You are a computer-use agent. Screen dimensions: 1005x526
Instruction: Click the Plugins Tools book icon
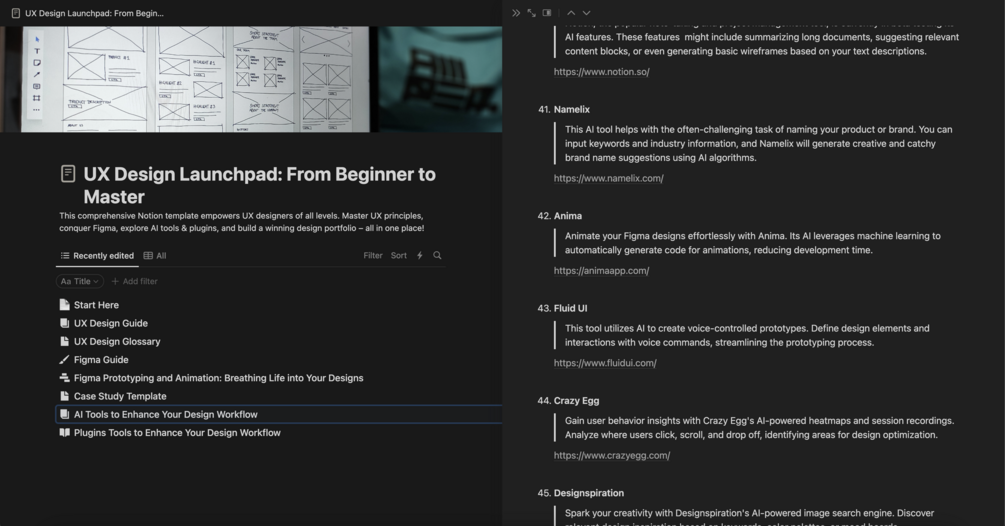[x=64, y=432]
